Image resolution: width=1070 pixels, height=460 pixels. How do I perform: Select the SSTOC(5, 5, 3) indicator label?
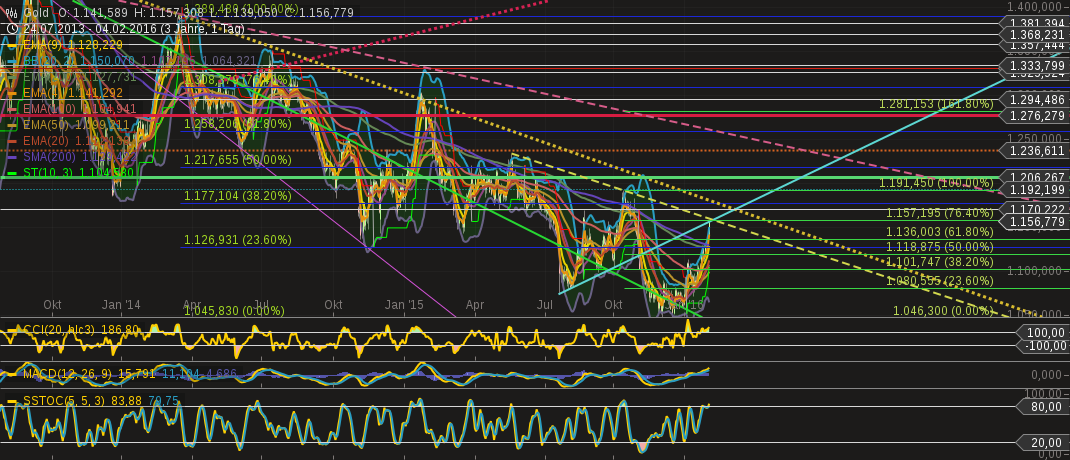pos(64,400)
